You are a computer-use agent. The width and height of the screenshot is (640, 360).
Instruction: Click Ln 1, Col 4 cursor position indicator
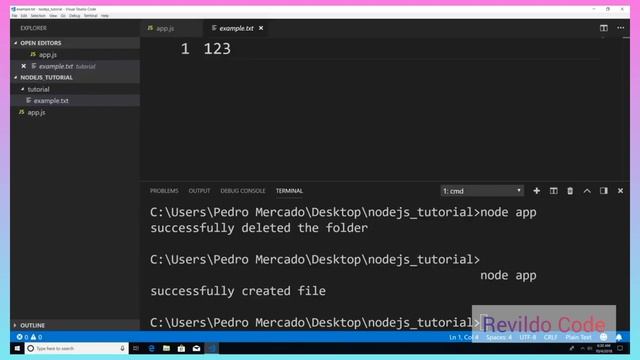point(463,337)
